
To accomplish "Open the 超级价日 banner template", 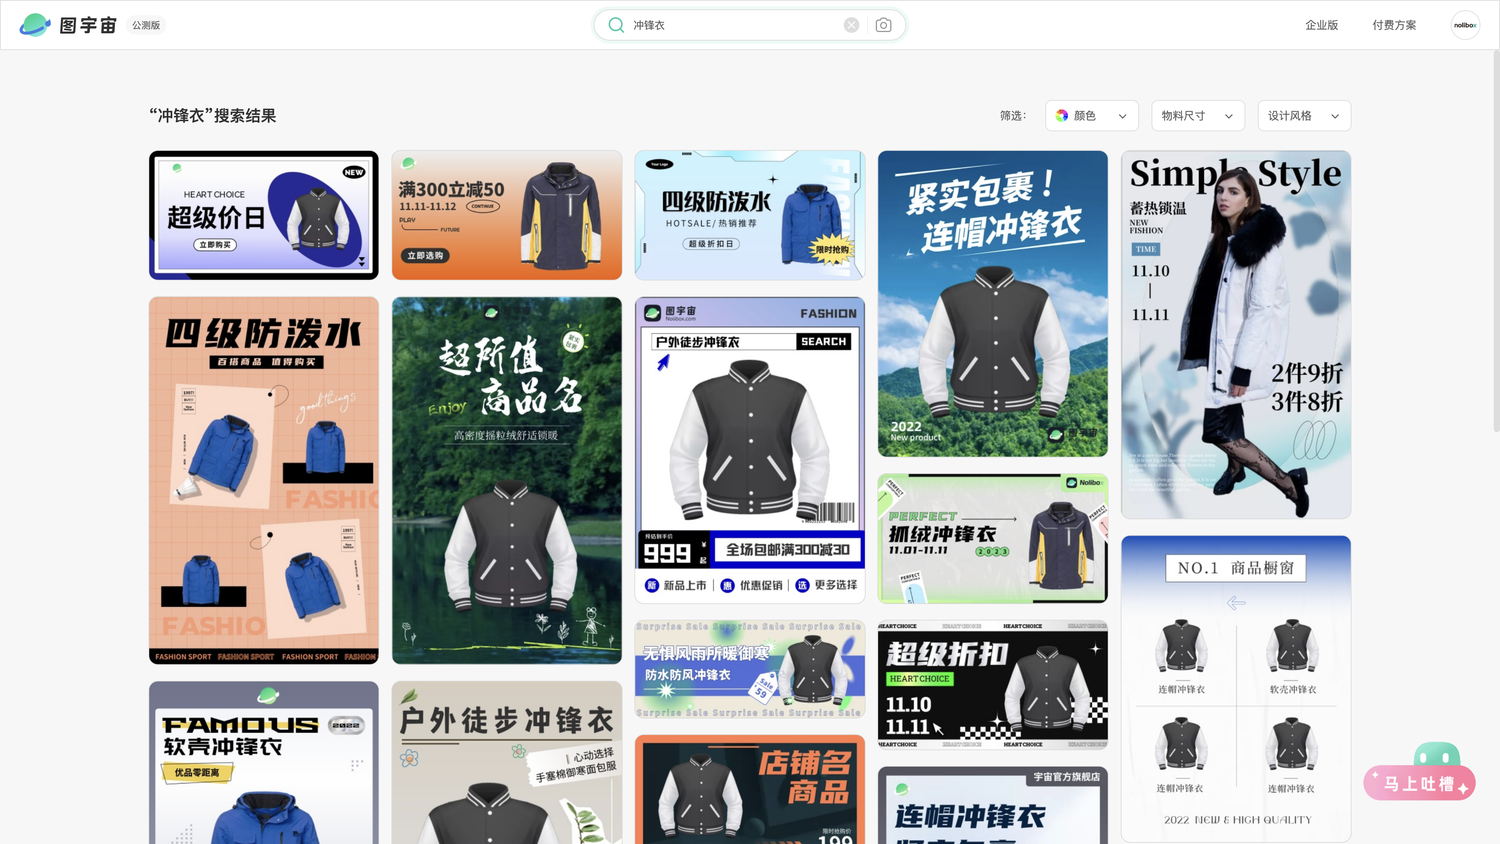I will [264, 215].
